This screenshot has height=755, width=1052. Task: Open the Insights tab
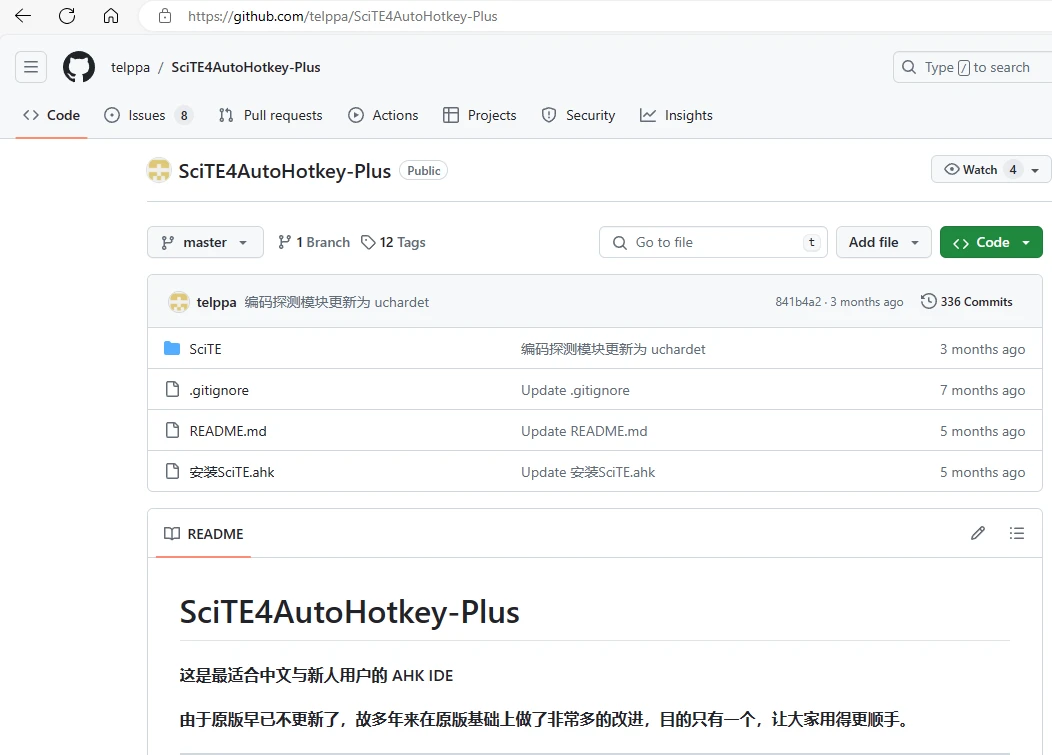[676, 115]
